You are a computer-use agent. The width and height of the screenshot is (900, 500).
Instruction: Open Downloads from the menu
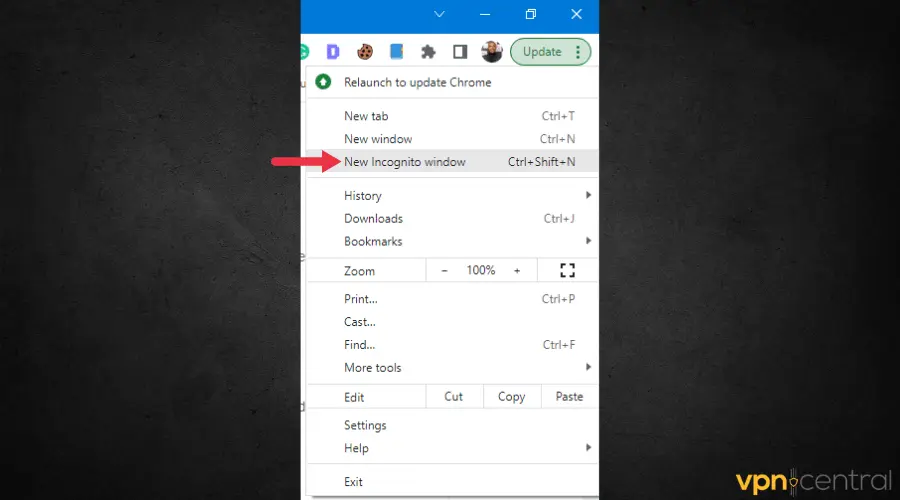pos(452,219)
